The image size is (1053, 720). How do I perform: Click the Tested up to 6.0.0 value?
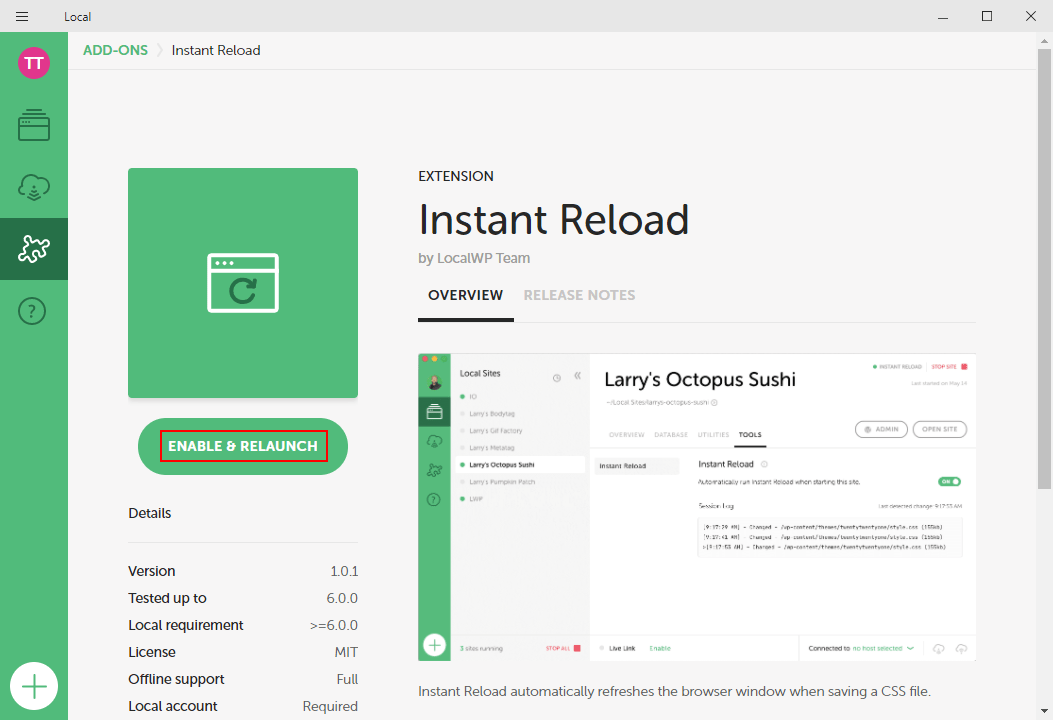point(342,598)
